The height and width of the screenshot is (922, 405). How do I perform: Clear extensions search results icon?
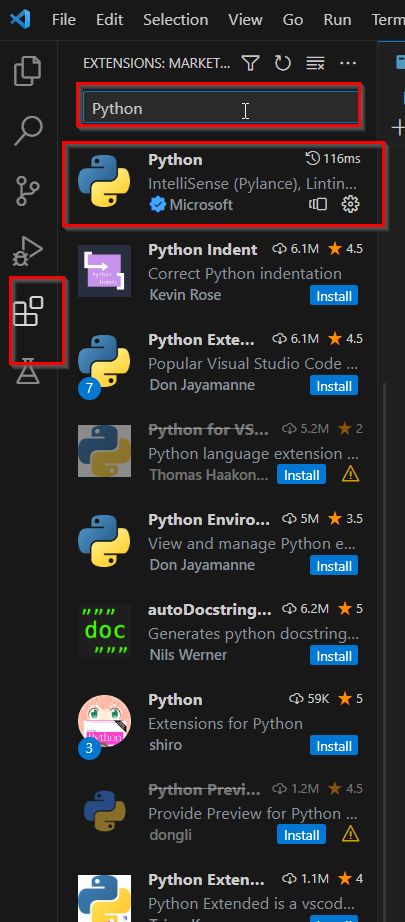pyautogui.click(x=316, y=63)
